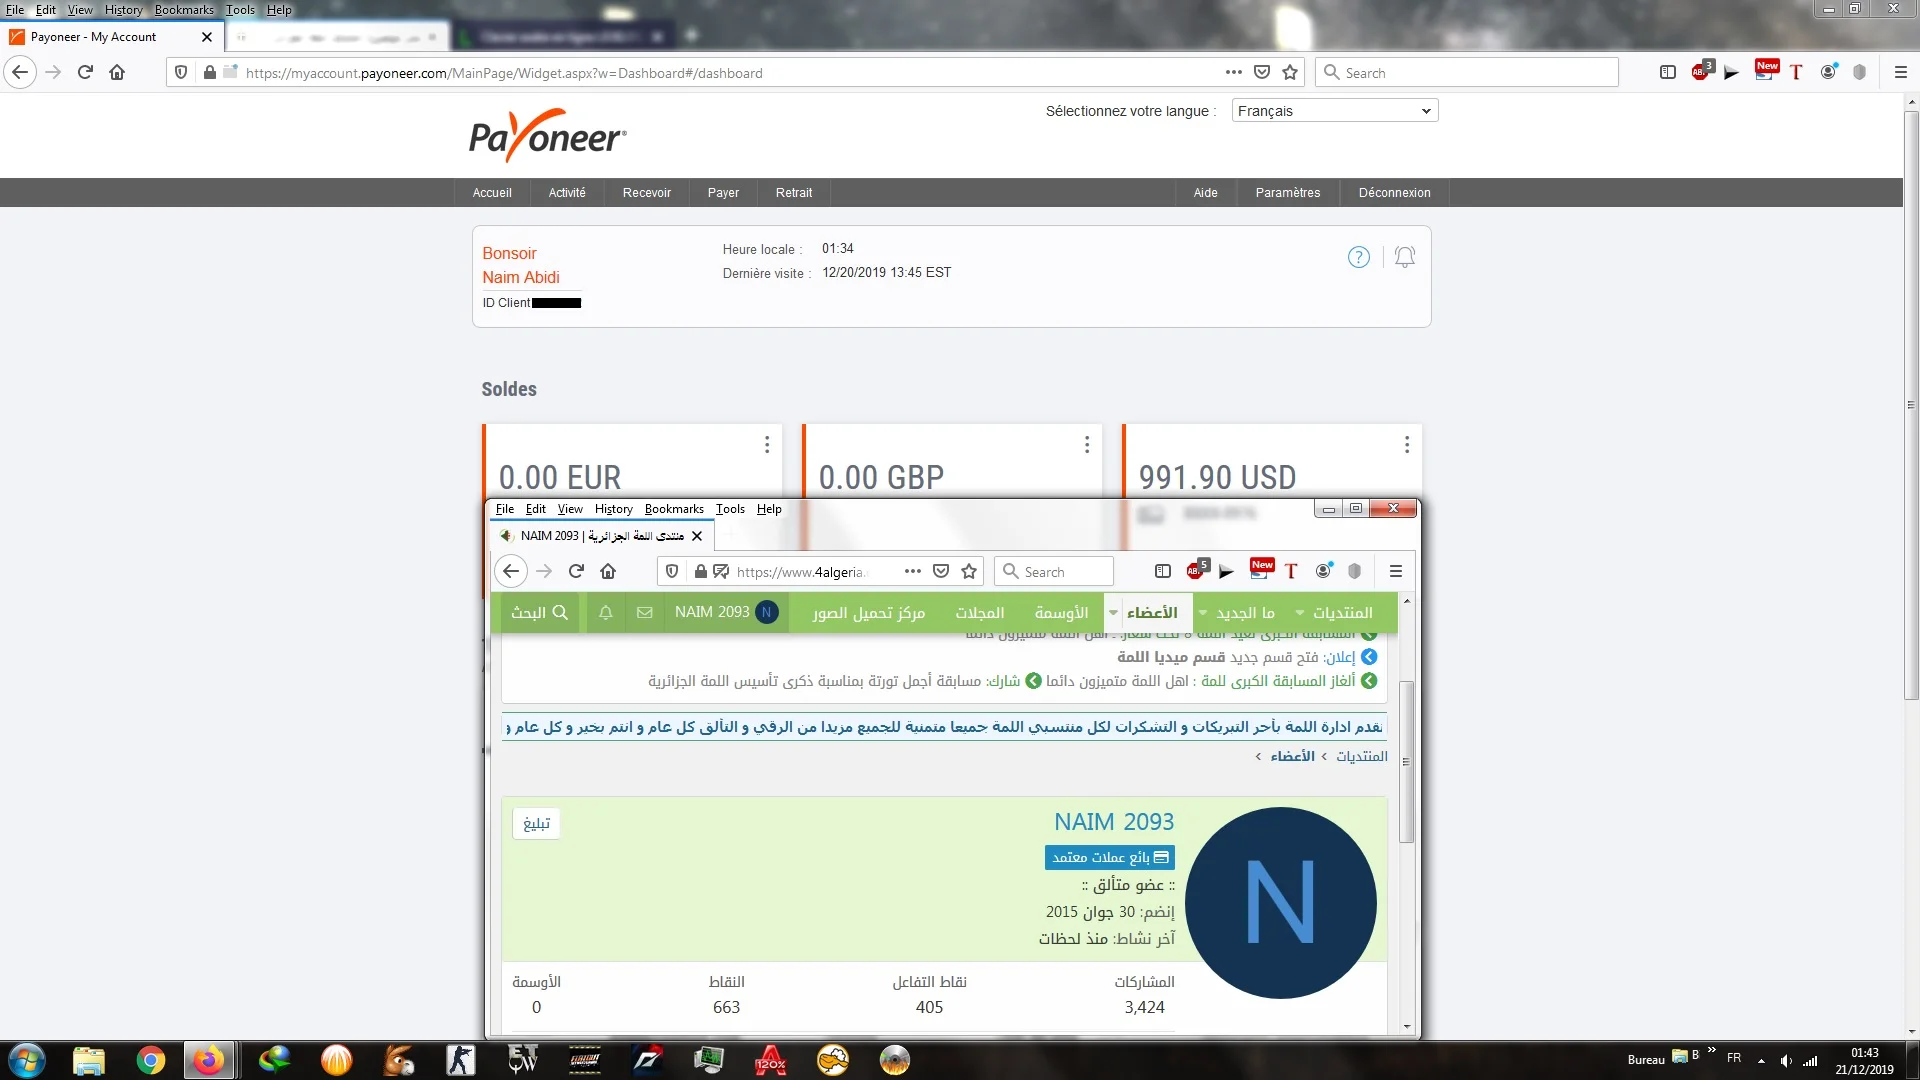Click the inner forum window scrollbar thumb
1920x1080 pixels.
tap(1406, 760)
